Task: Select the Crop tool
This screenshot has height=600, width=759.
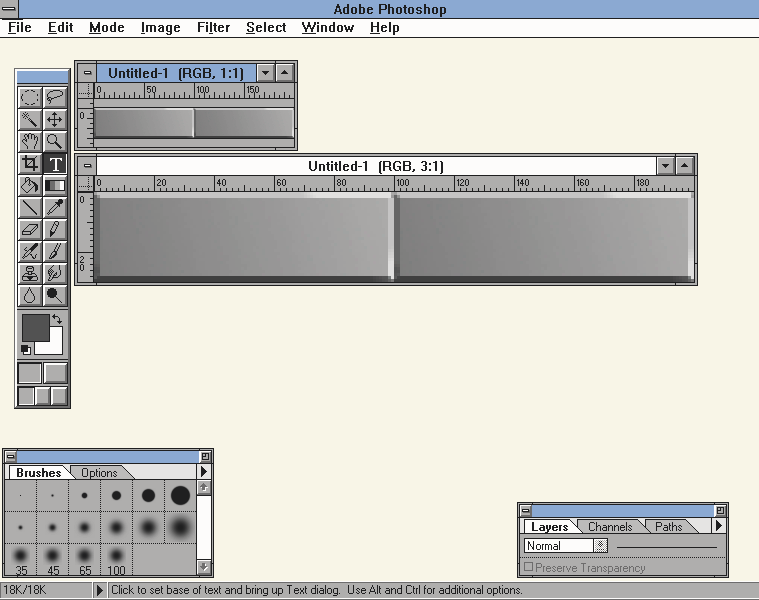Action: tap(30, 164)
